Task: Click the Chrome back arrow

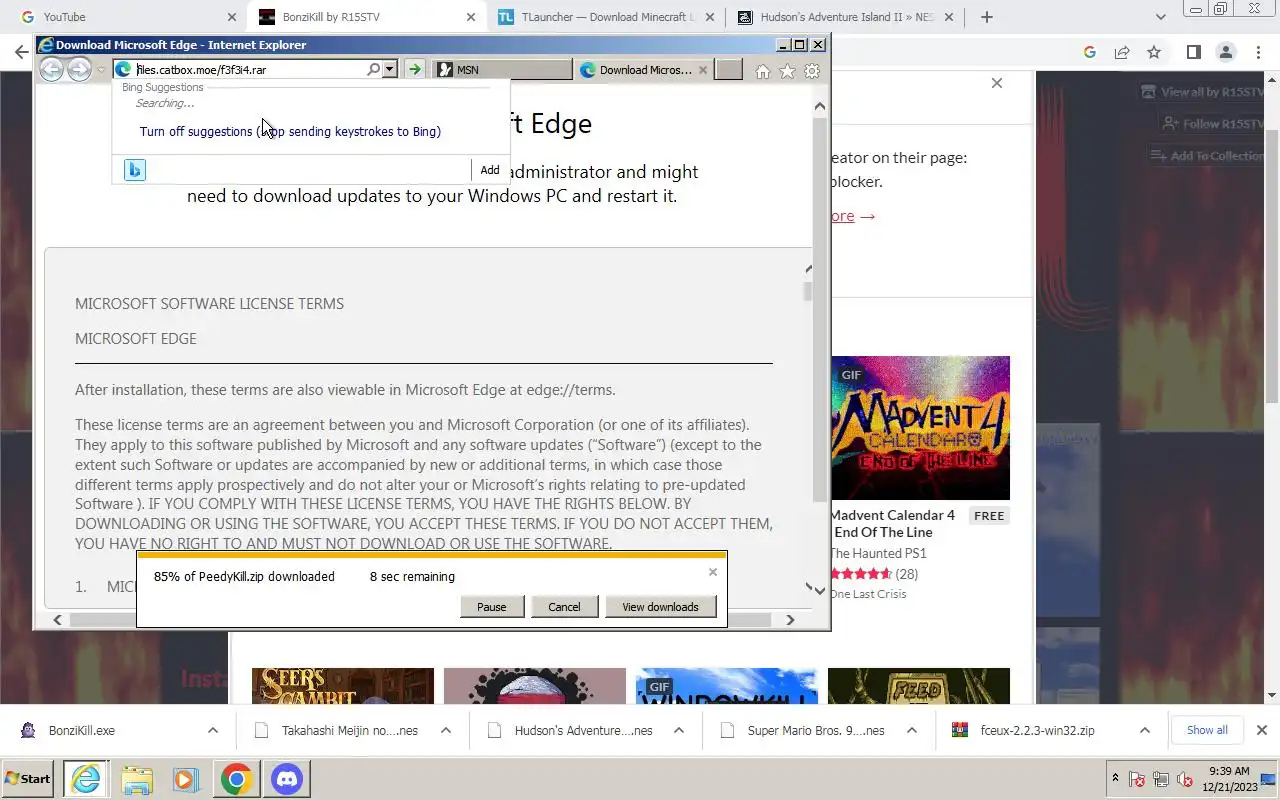Action: [21, 52]
